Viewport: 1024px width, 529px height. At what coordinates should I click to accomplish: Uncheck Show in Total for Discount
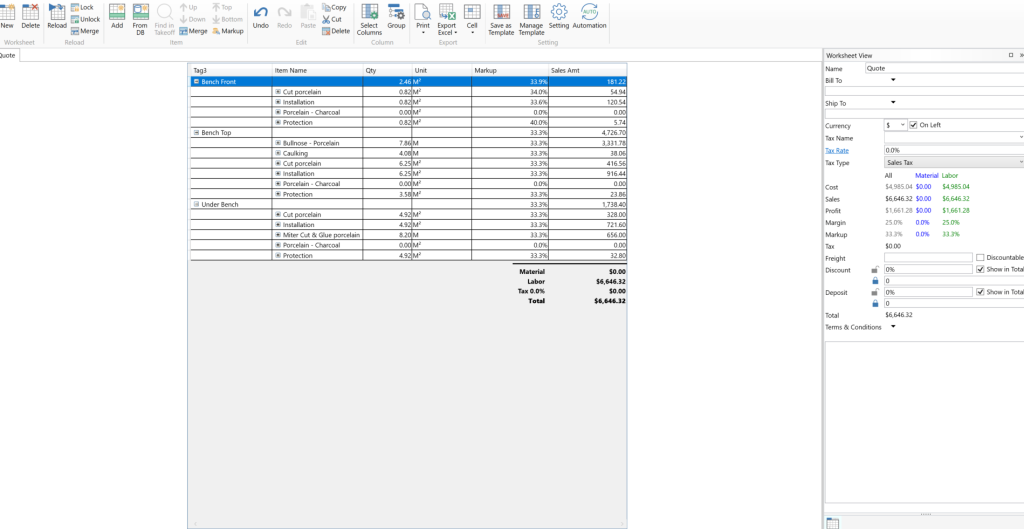980,270
